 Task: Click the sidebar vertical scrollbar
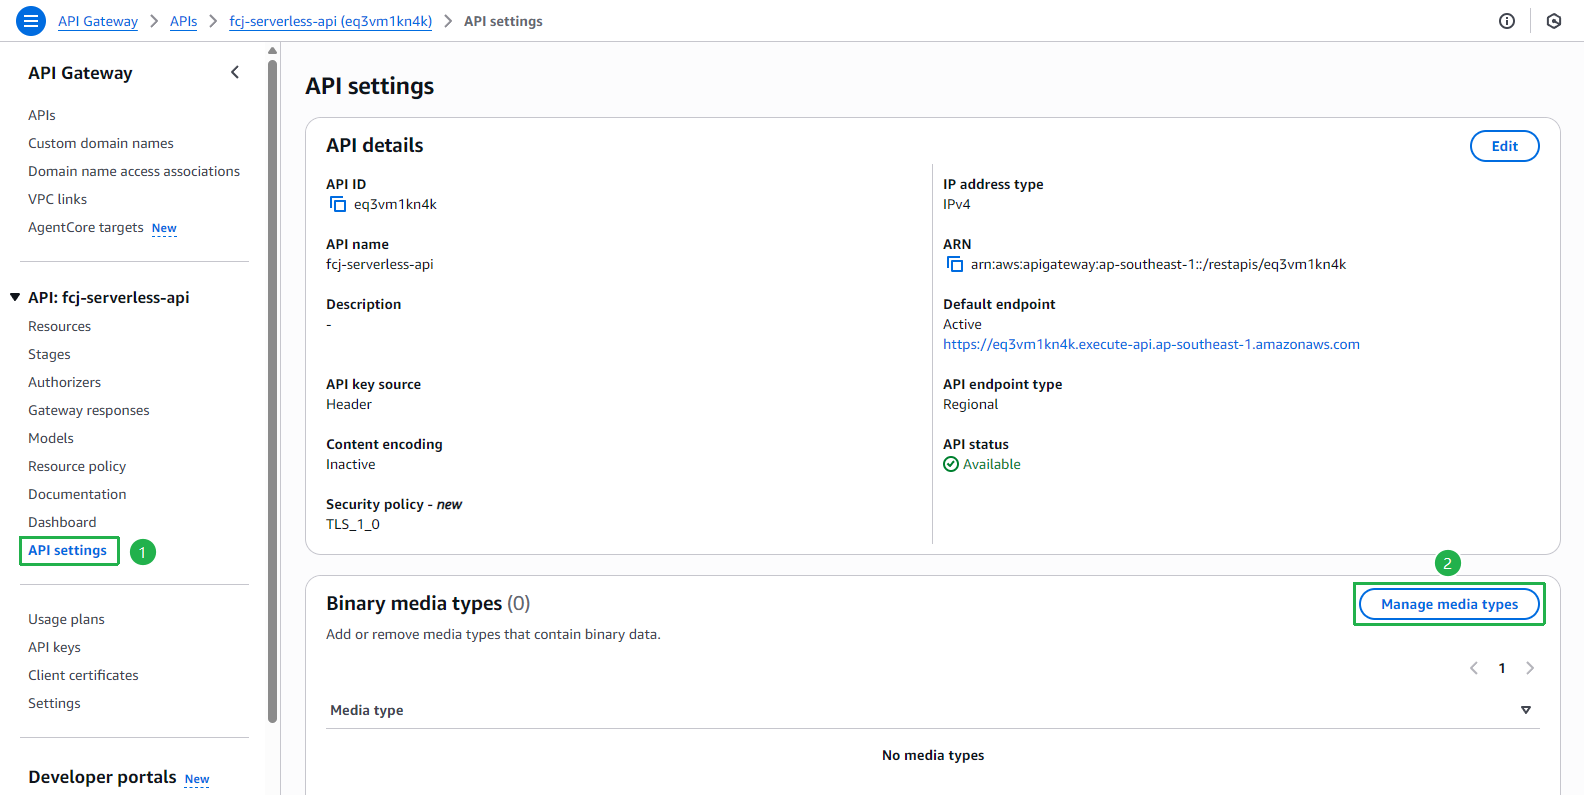pos(272,390)
